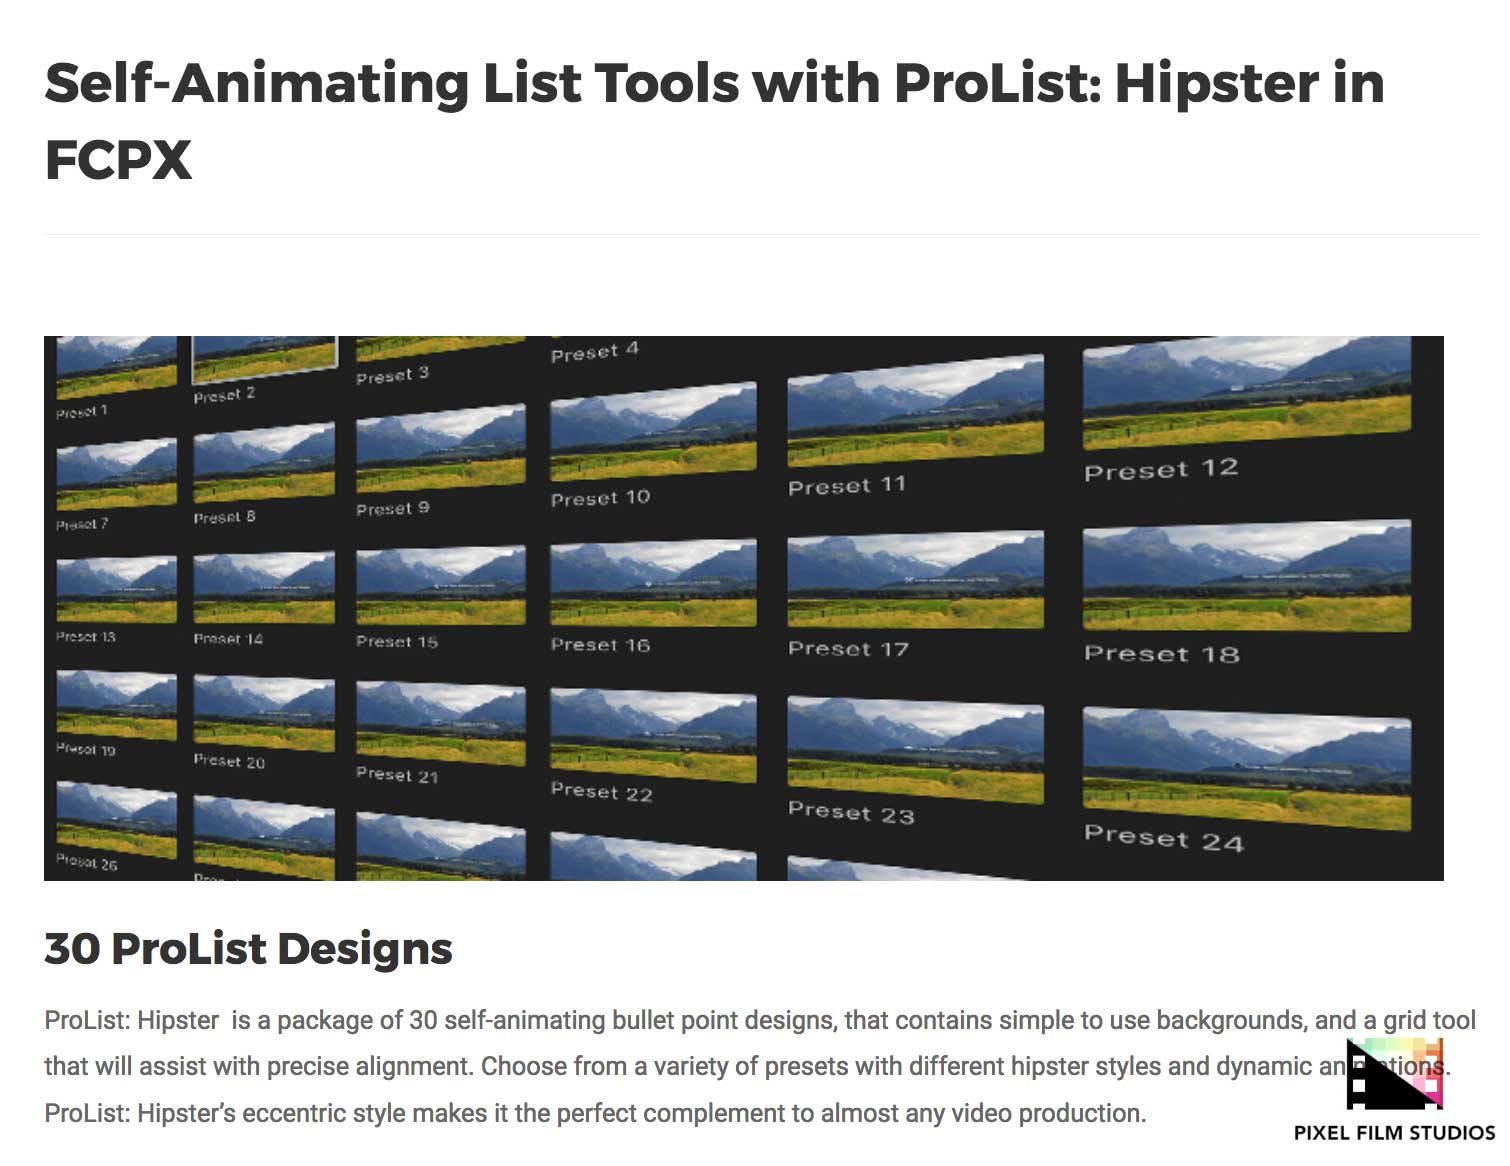Image resolution: width=1510 pixels, height=1166 pixels.
Task: Pick the Preset 14 thumbnail
Action: (x=264, y=588)
